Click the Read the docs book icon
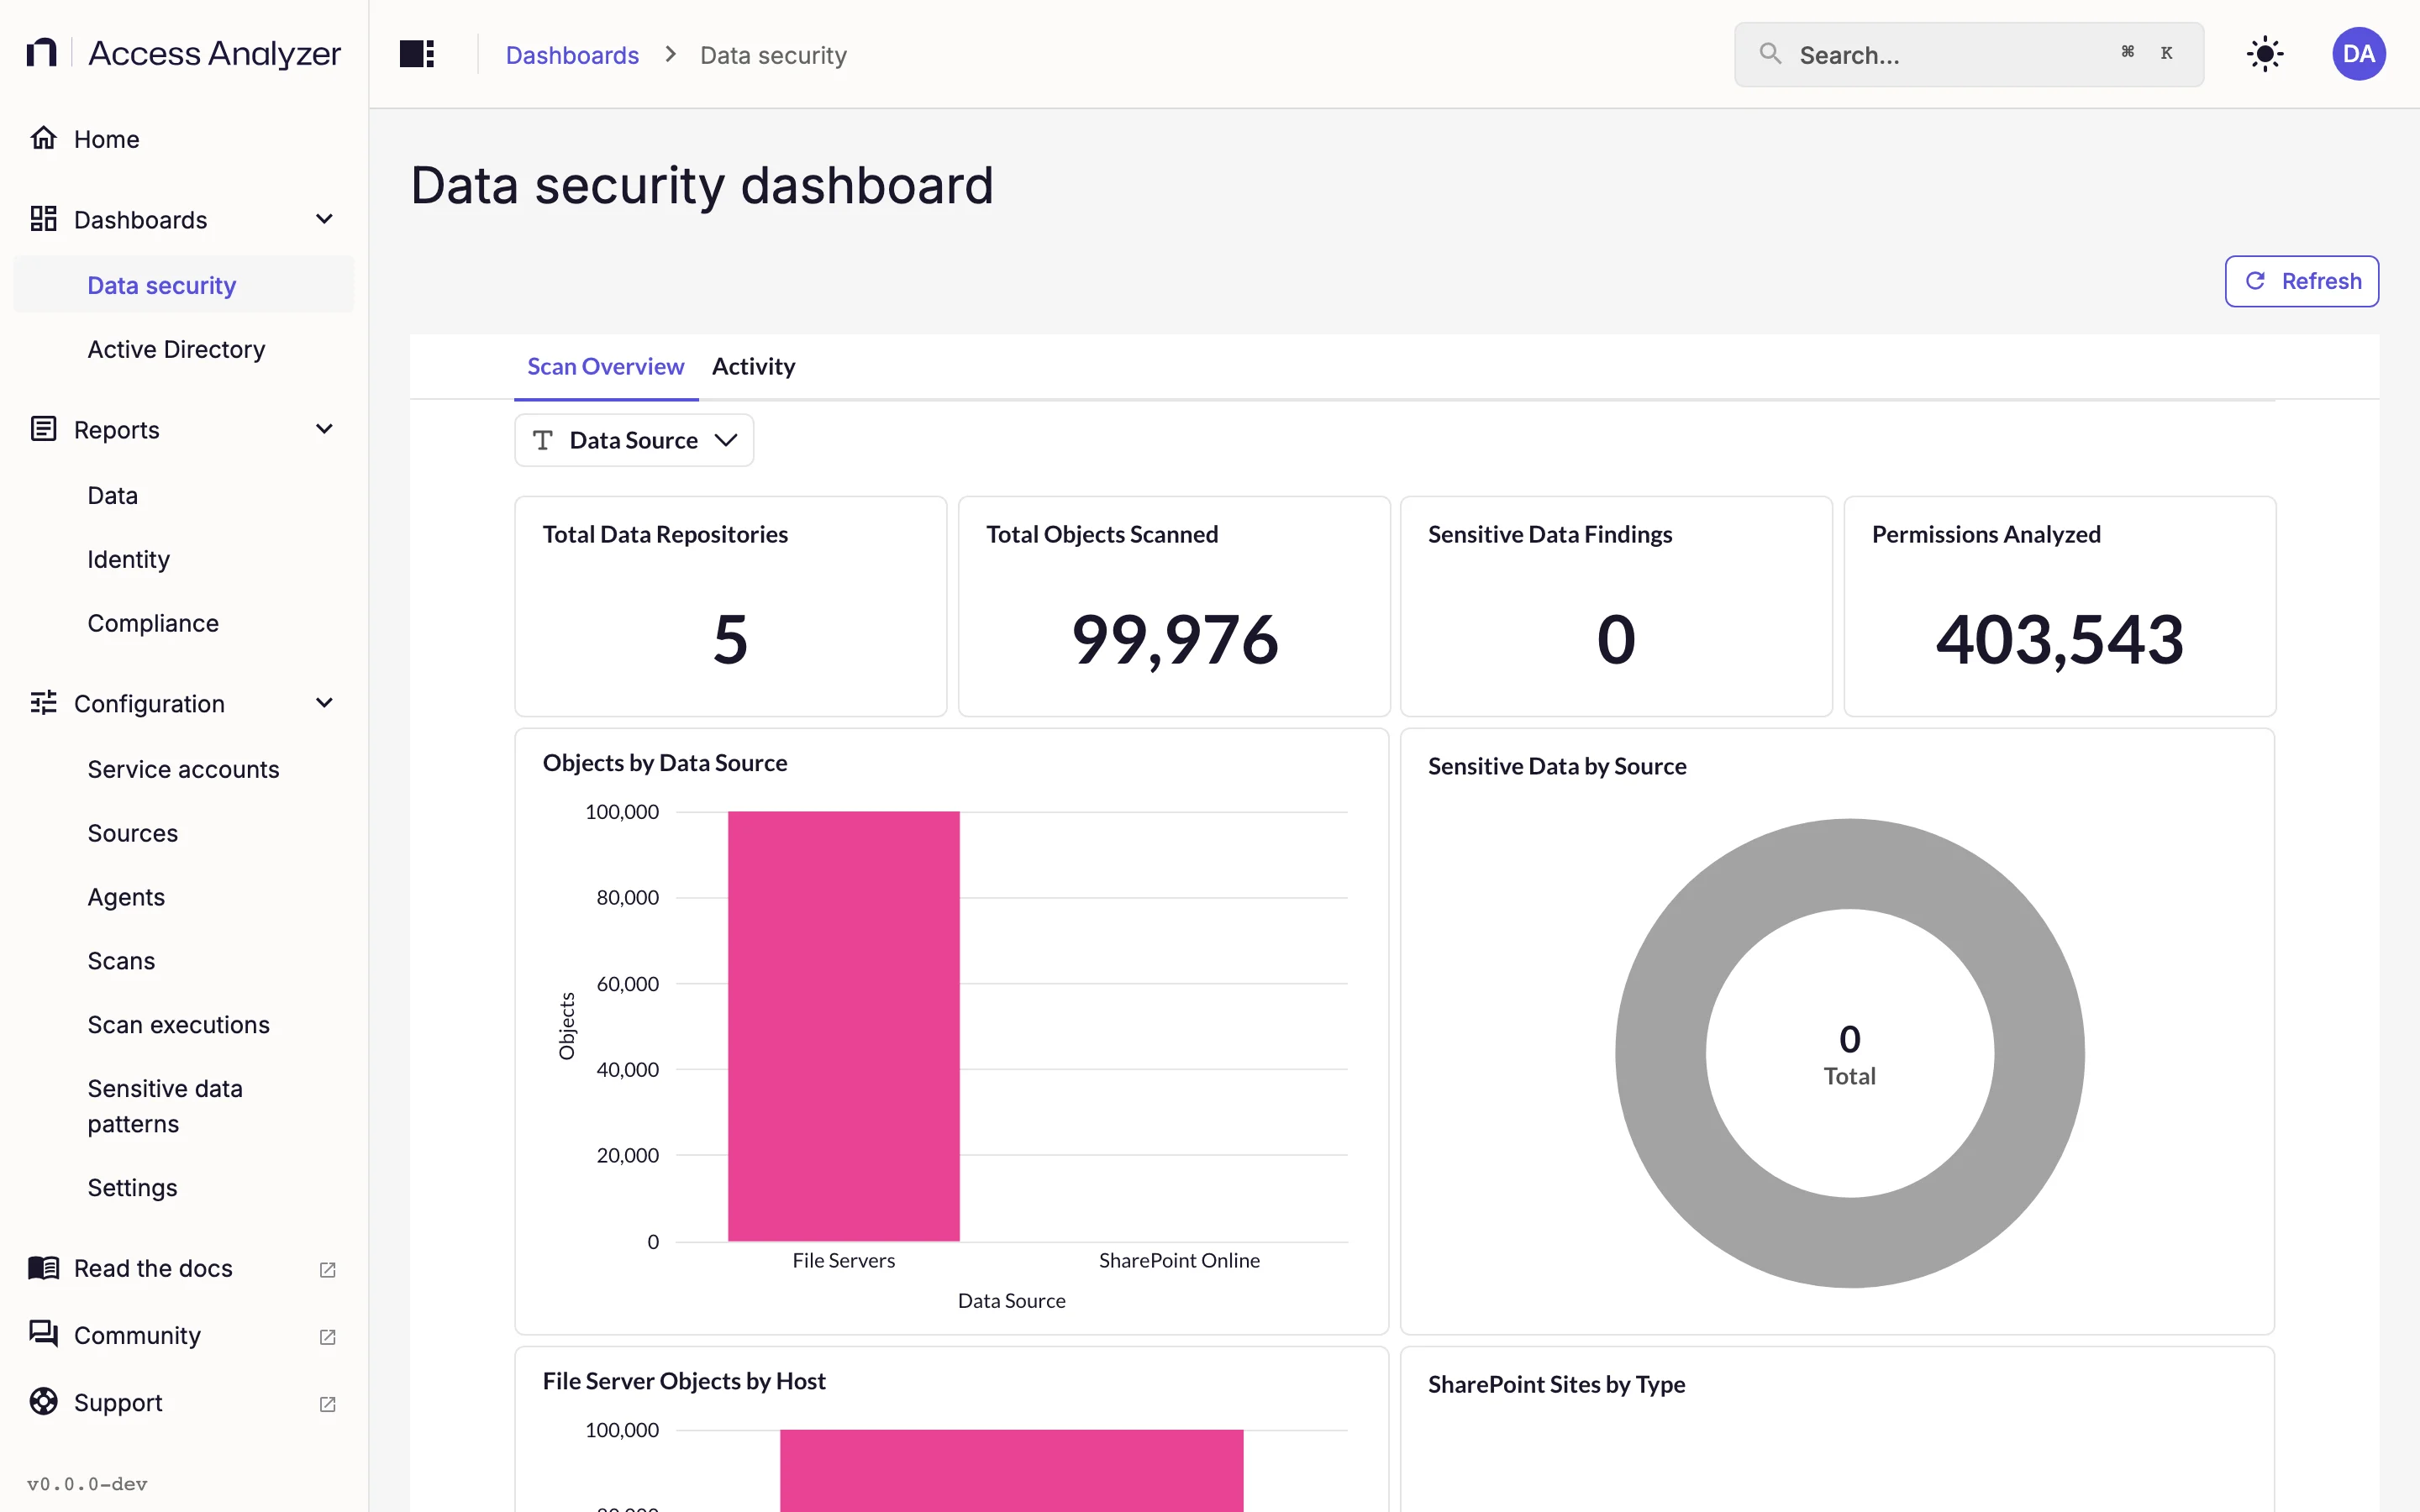This screenshot has height=1512, width=2420. pos(43,1268)
